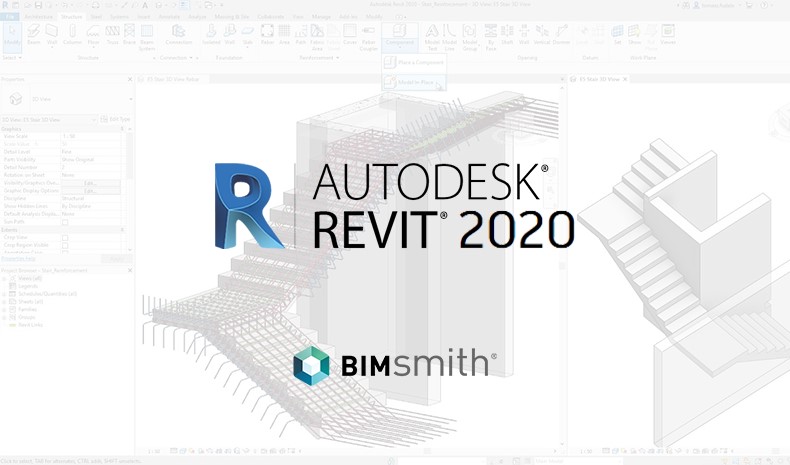This screenshot has width=790, height=465.
Task: Select the Area reinforcement tool
Action: 284,35
